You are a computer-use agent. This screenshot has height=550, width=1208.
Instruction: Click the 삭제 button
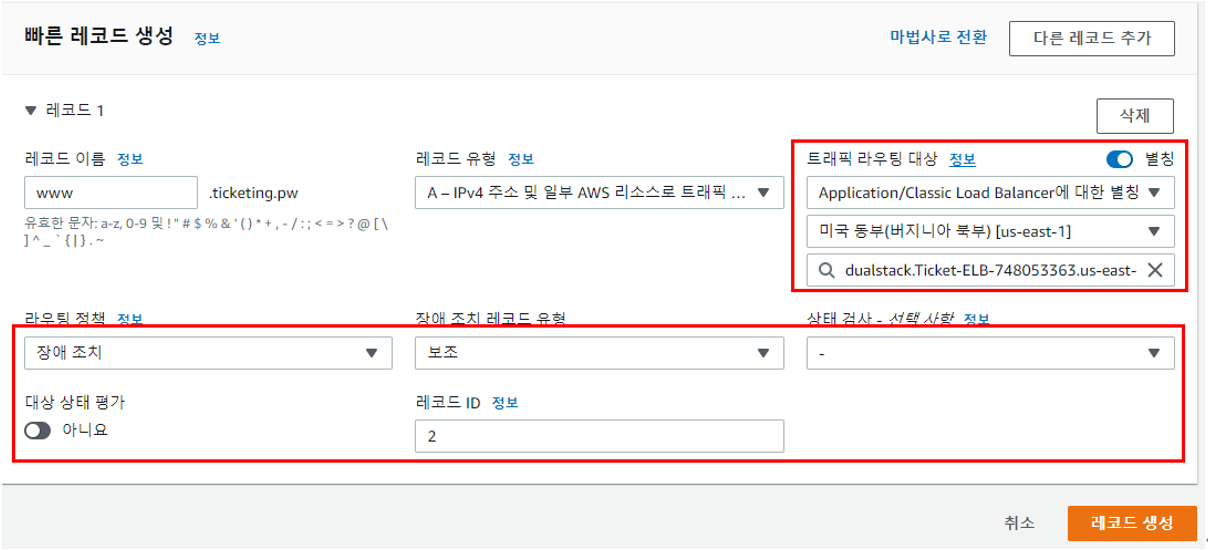click(1135, 115)
